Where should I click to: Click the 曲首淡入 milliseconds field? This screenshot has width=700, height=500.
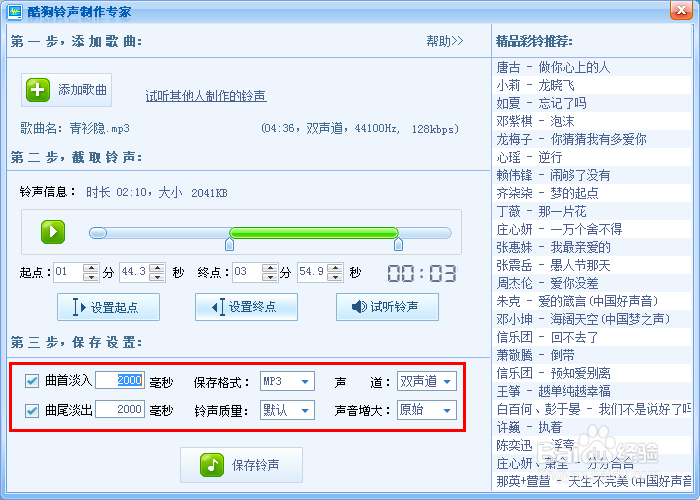(120, 380)
